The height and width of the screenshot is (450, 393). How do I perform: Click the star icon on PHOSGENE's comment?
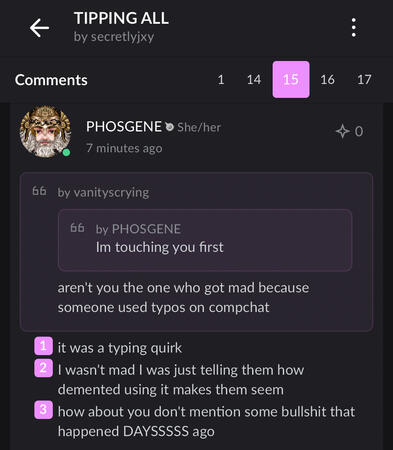pyautogui.click(x=342, y=131)
